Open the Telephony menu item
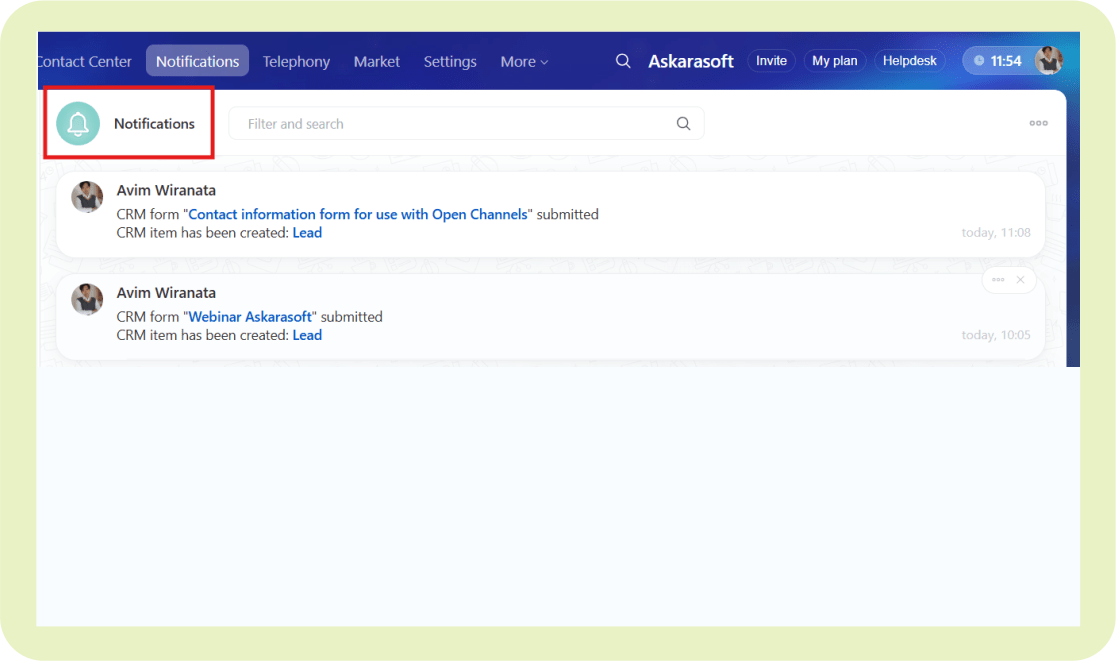The image size is (1116, 661). (x=296, y=61)
